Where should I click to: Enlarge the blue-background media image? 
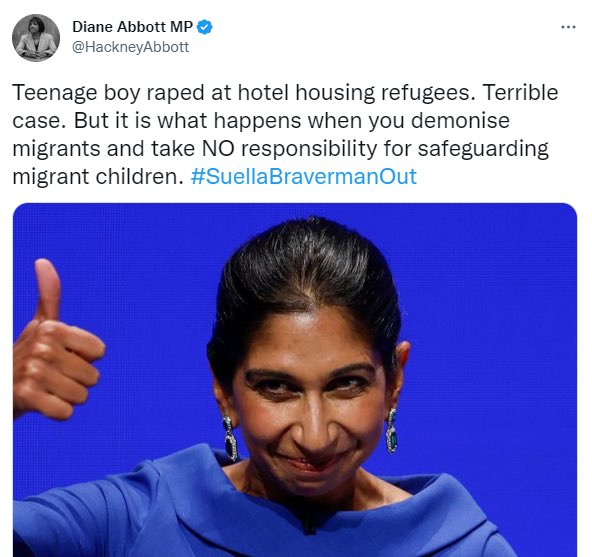pyautogui.click(x=295, y=380)
